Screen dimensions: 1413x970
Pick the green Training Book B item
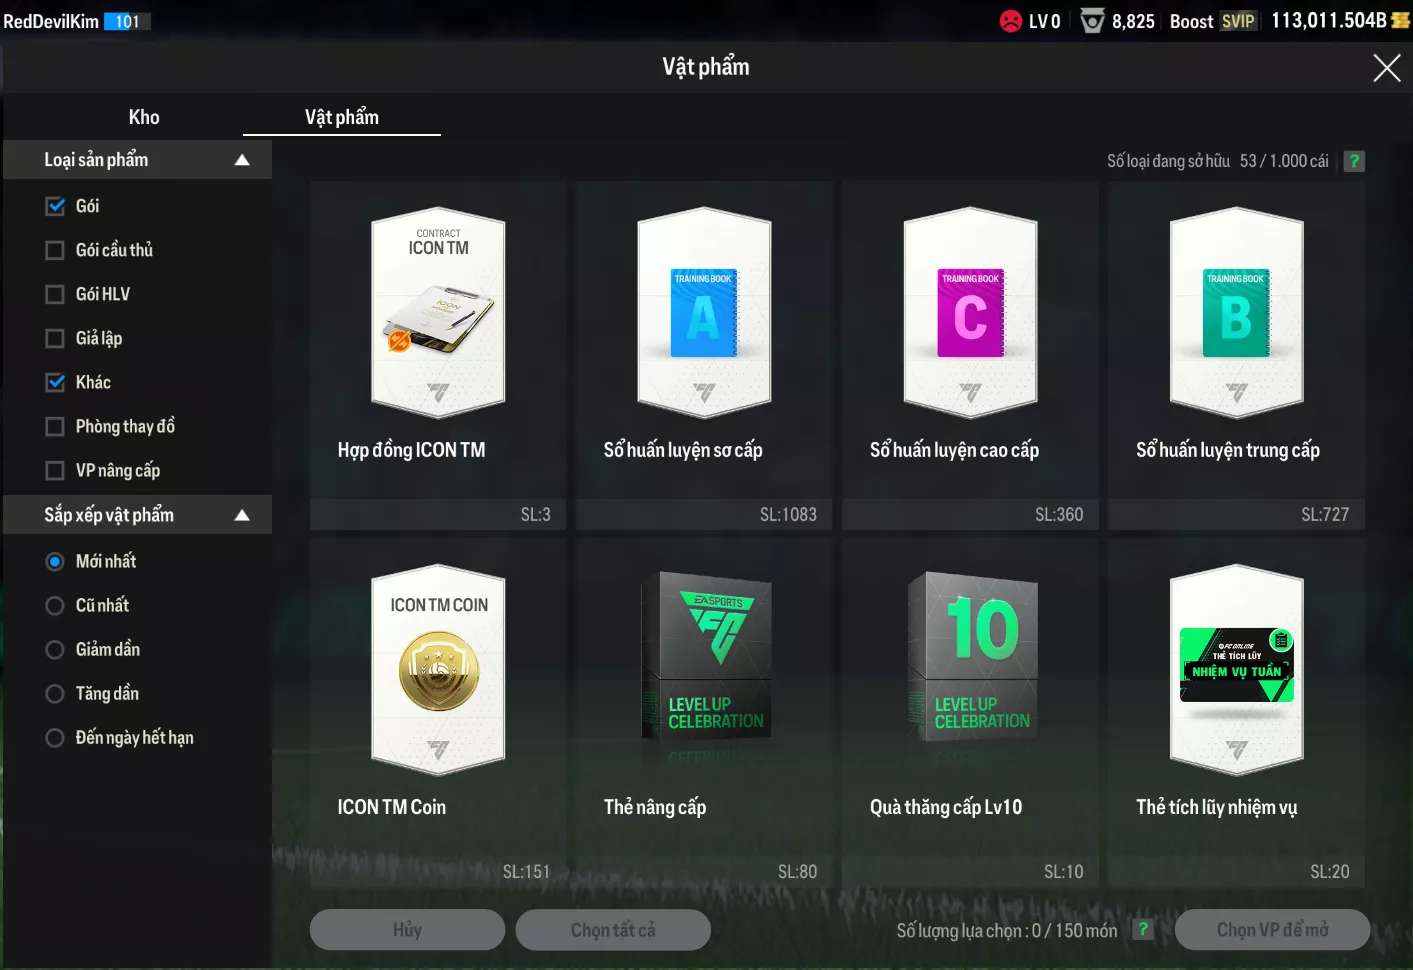(x=1236, y=314)
